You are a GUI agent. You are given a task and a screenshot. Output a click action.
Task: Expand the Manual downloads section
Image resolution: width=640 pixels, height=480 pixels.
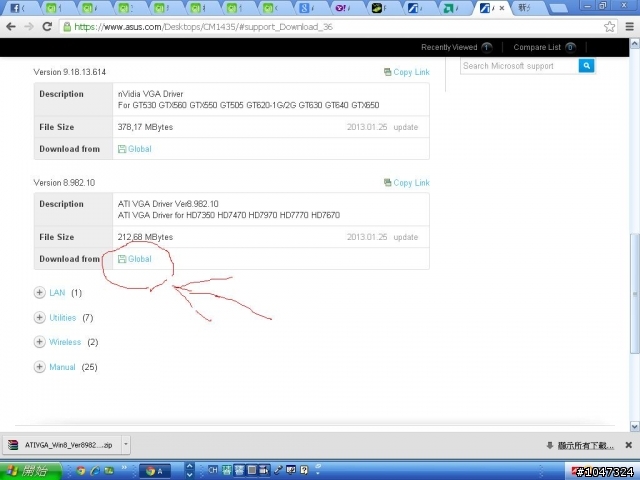click(39, 367)
